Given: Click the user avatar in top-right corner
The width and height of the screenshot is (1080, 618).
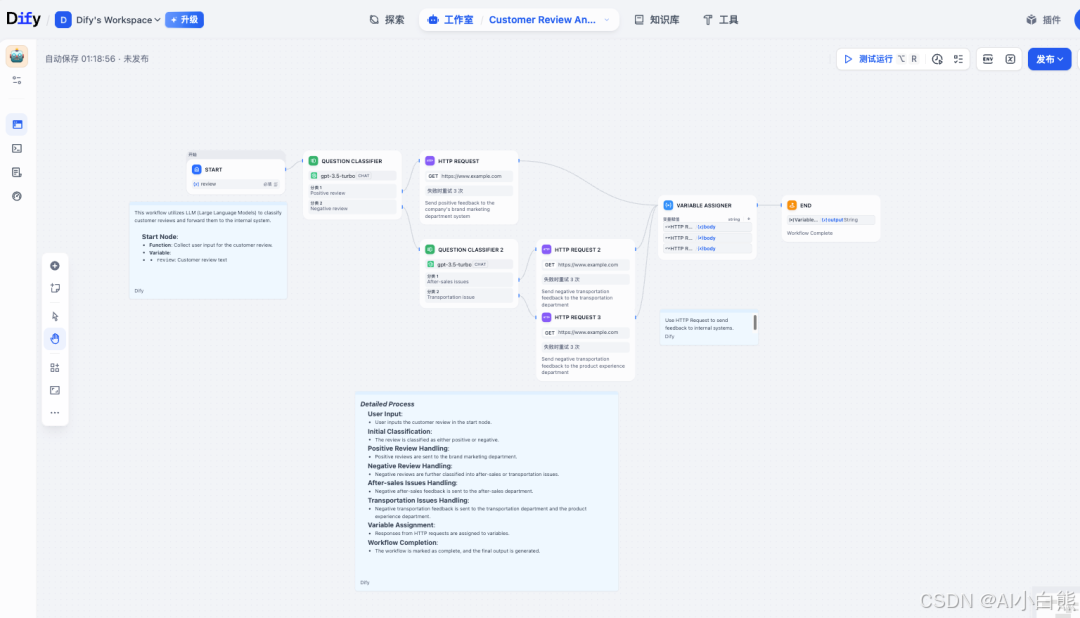Looking at the screenshot, I should [1077, 19].
